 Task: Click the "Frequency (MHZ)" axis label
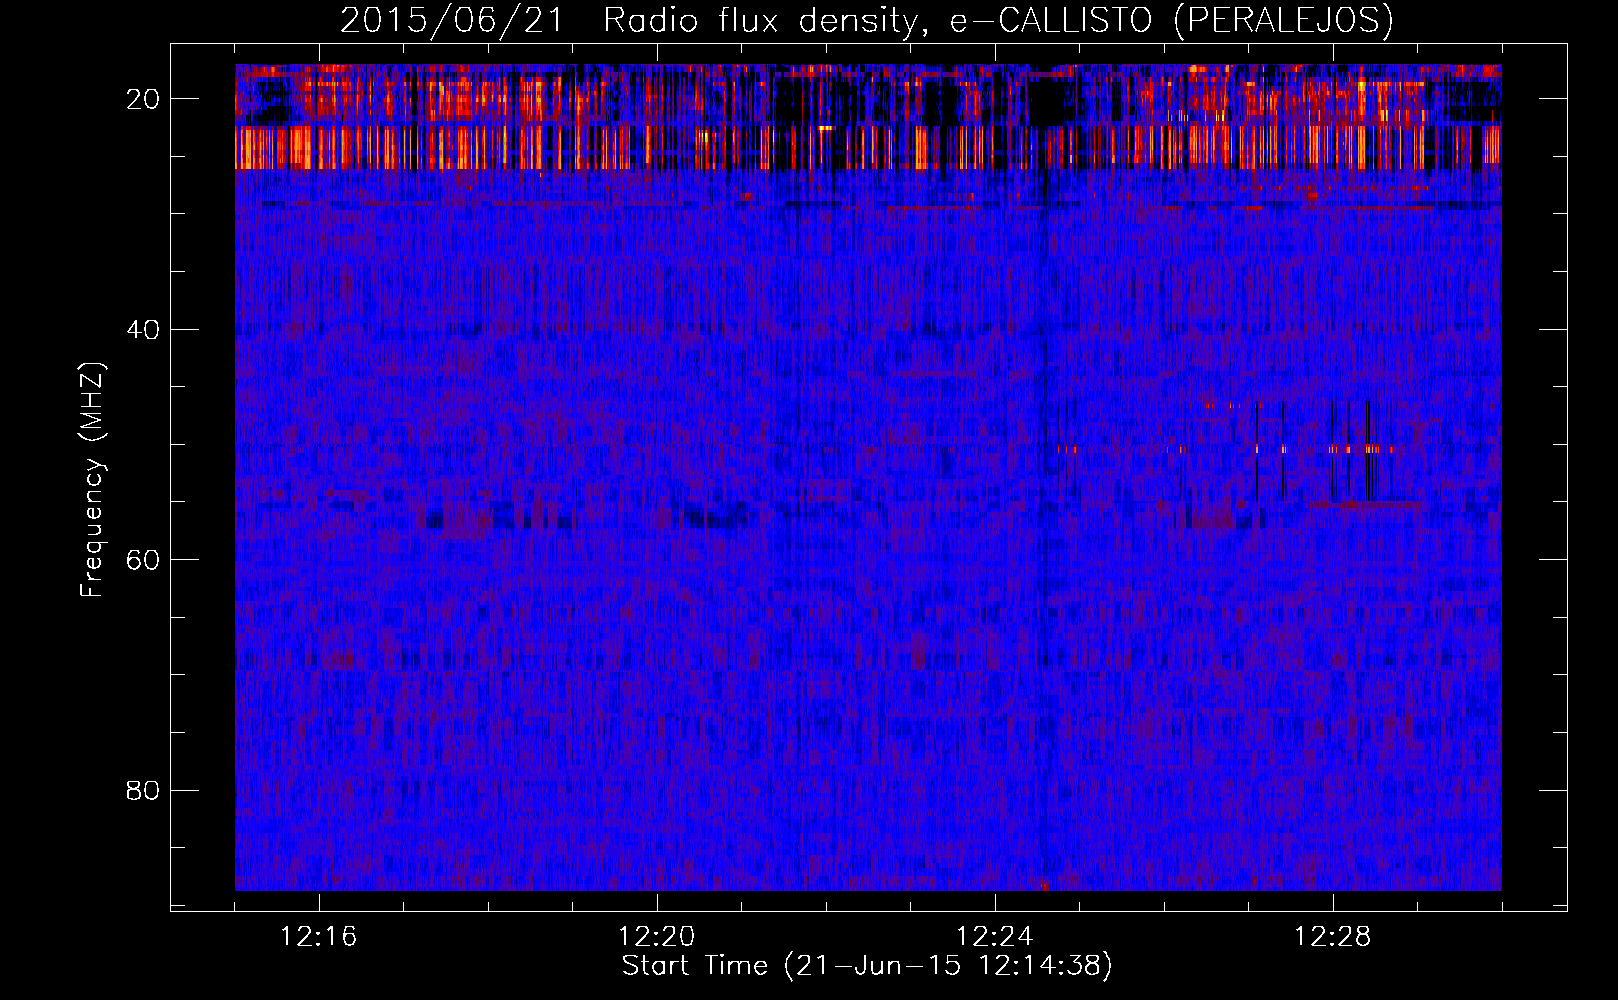point(92,480)
